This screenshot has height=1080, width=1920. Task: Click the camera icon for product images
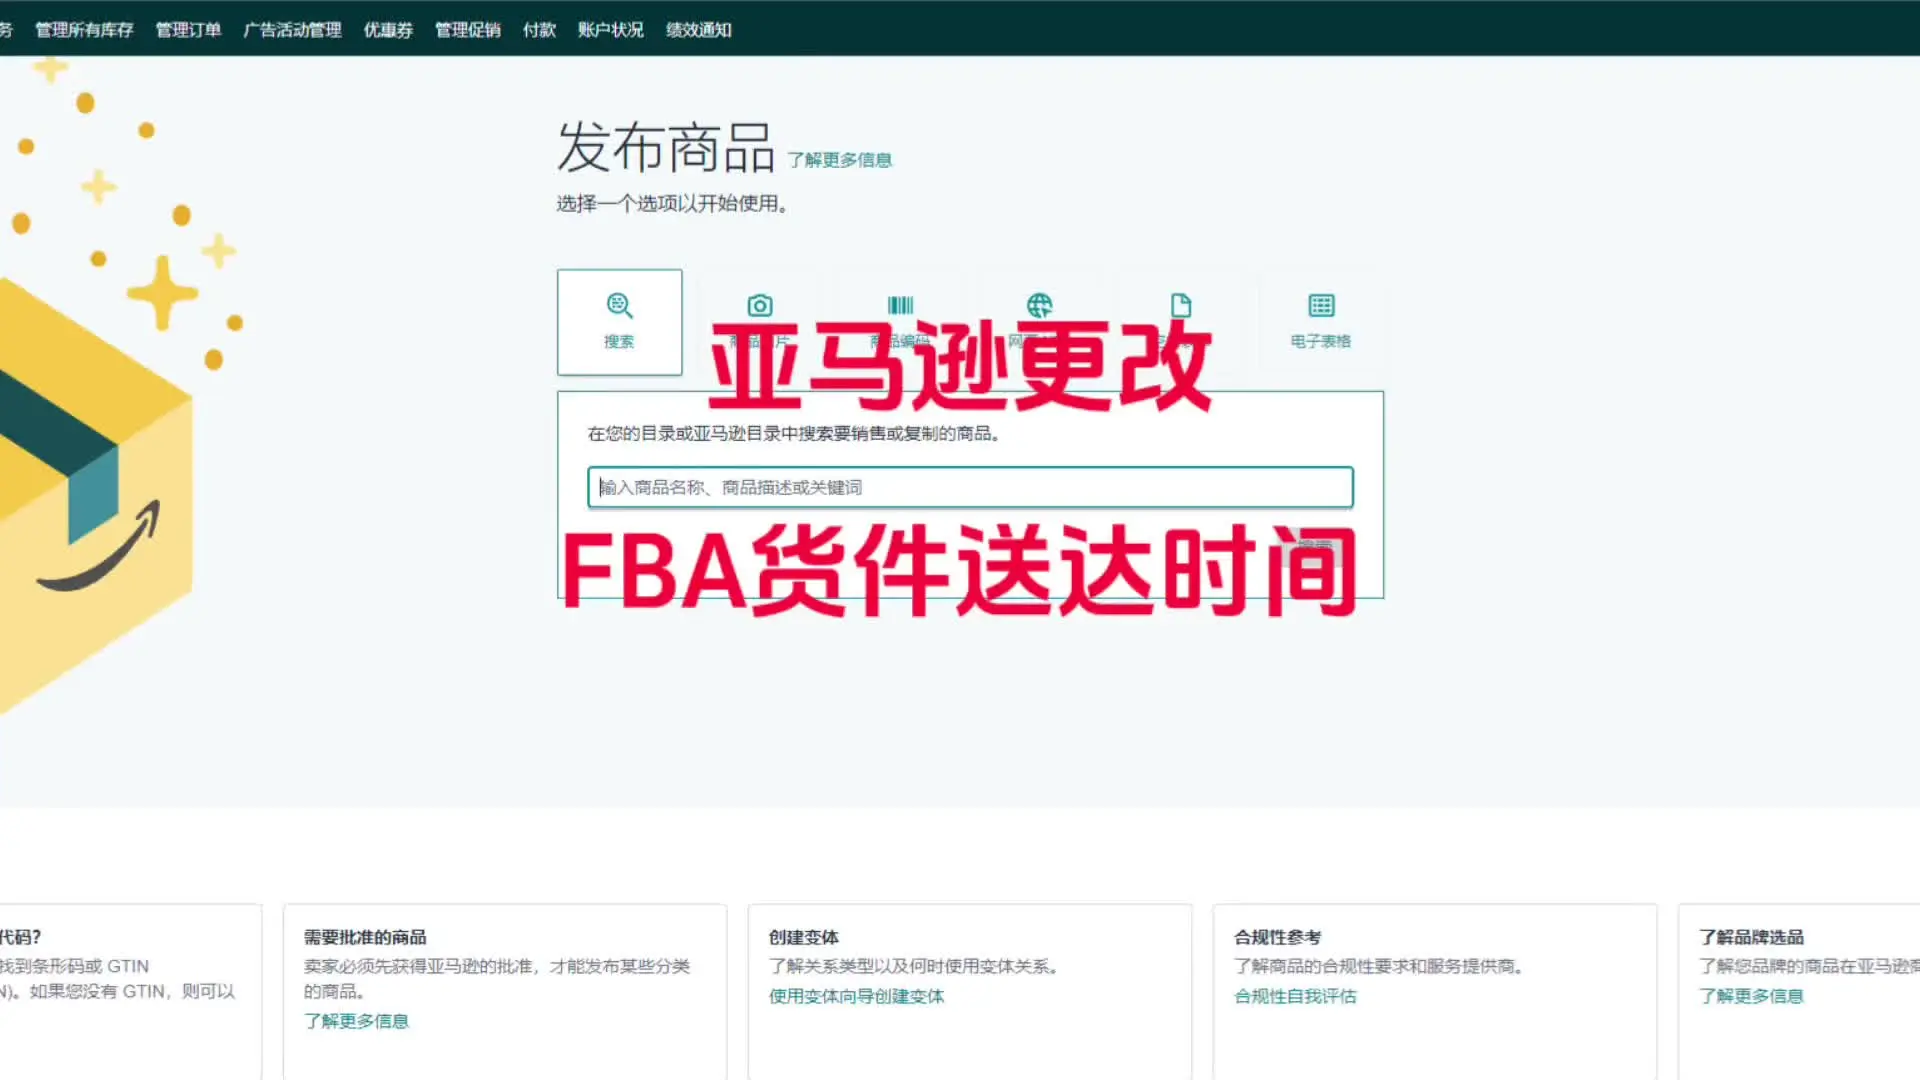coord(760,306)
